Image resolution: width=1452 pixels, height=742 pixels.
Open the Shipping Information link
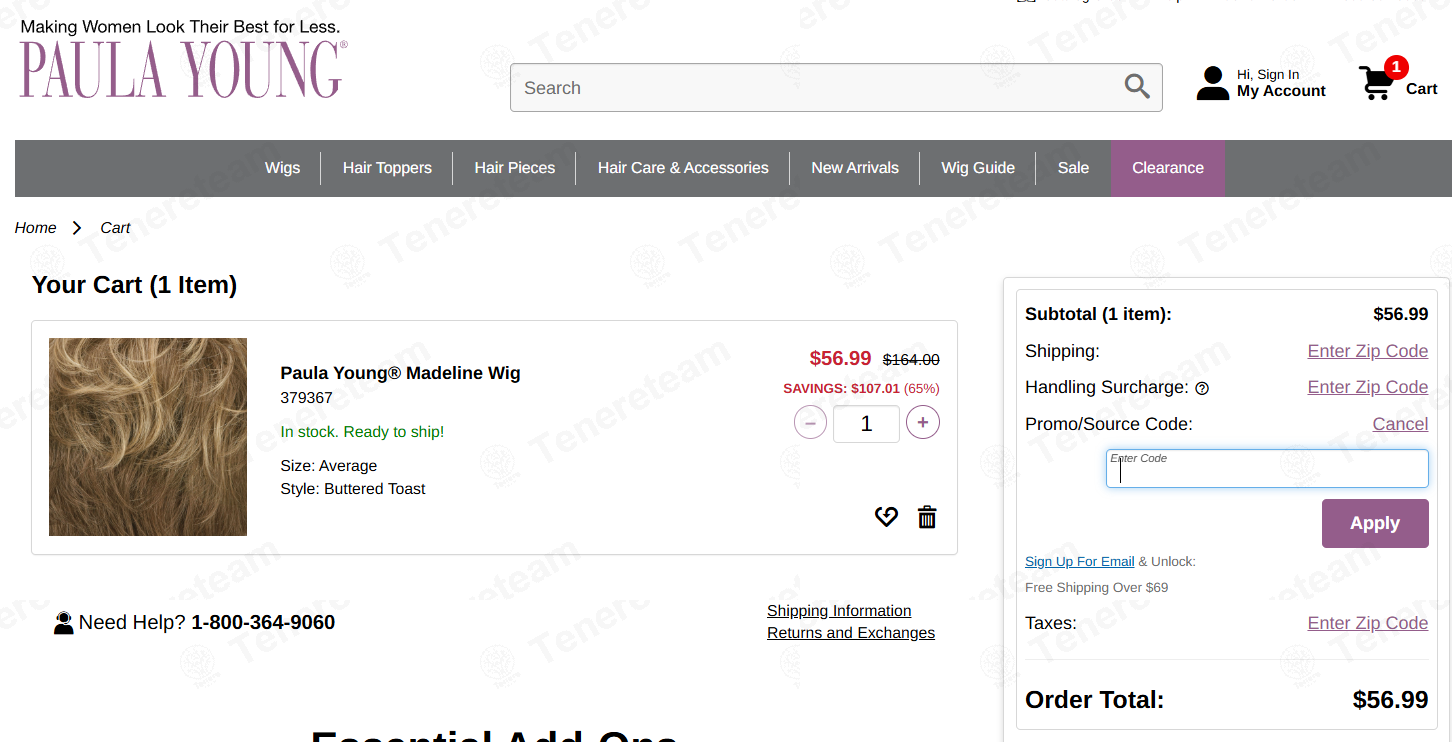click(x=839, y=610)
